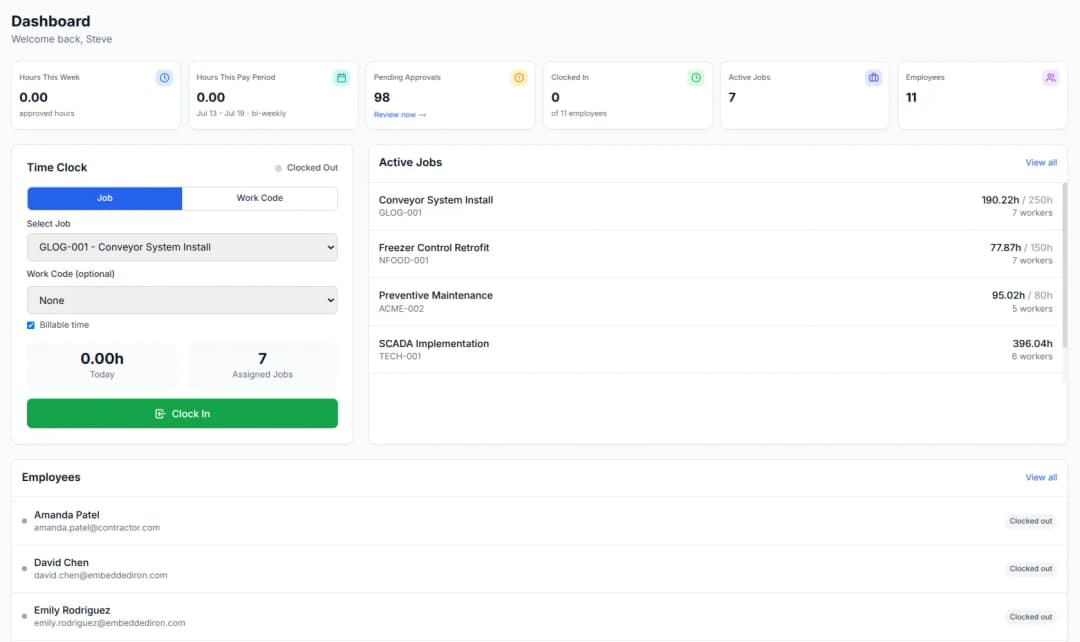Click the purple people icon on Employees card
The height and width of the screenshot is (642, 1080).
[x=1050, y=78]
